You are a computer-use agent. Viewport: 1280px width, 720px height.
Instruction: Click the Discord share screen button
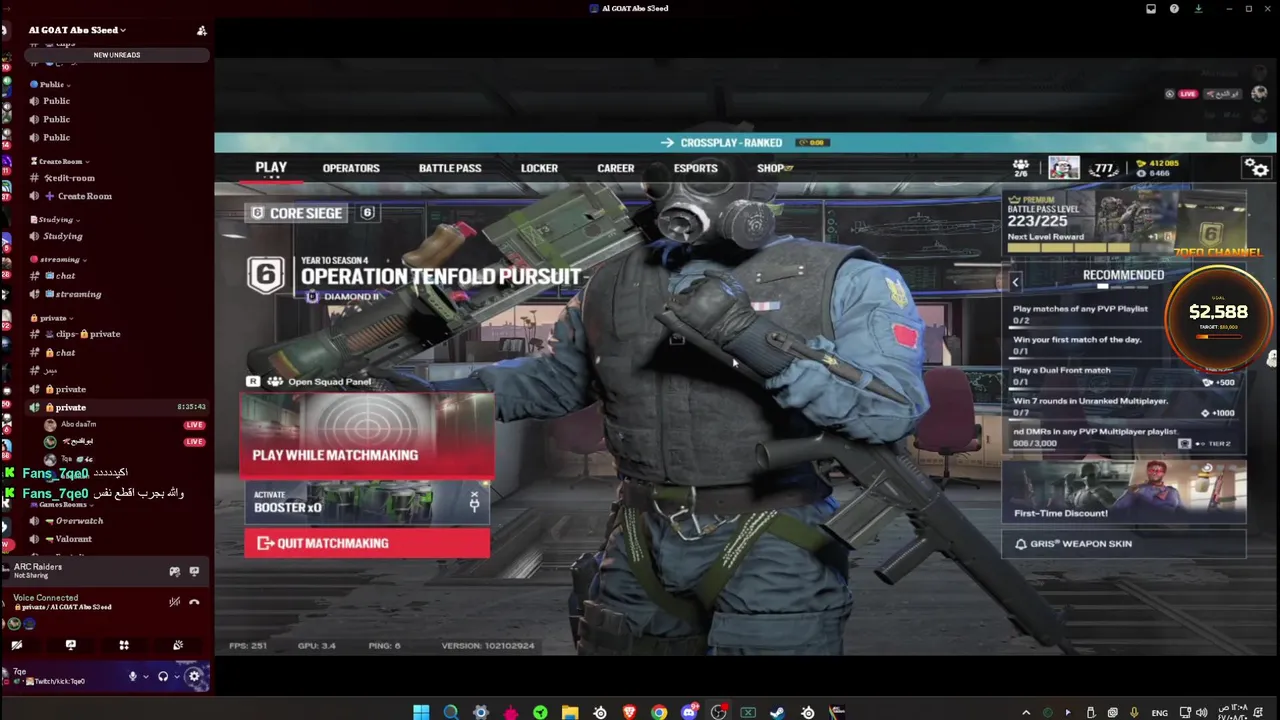point(70,645)
